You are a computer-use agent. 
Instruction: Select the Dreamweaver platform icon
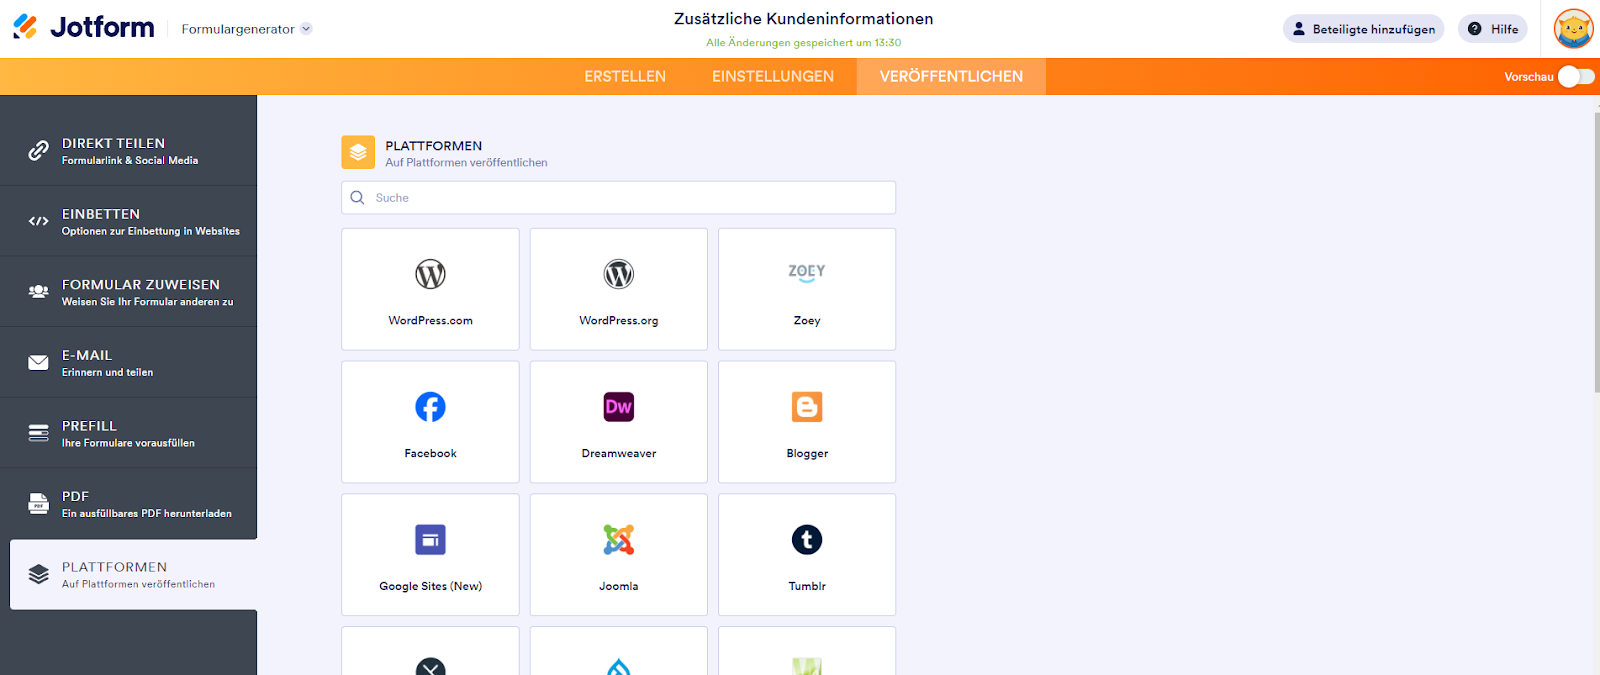pos(618,407)
